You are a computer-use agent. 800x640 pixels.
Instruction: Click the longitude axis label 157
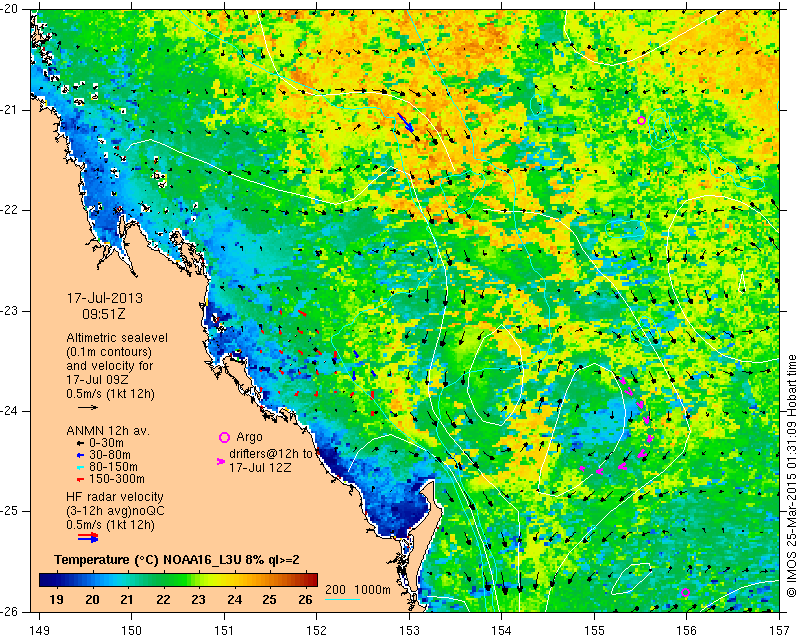click(x=780, y=631)
